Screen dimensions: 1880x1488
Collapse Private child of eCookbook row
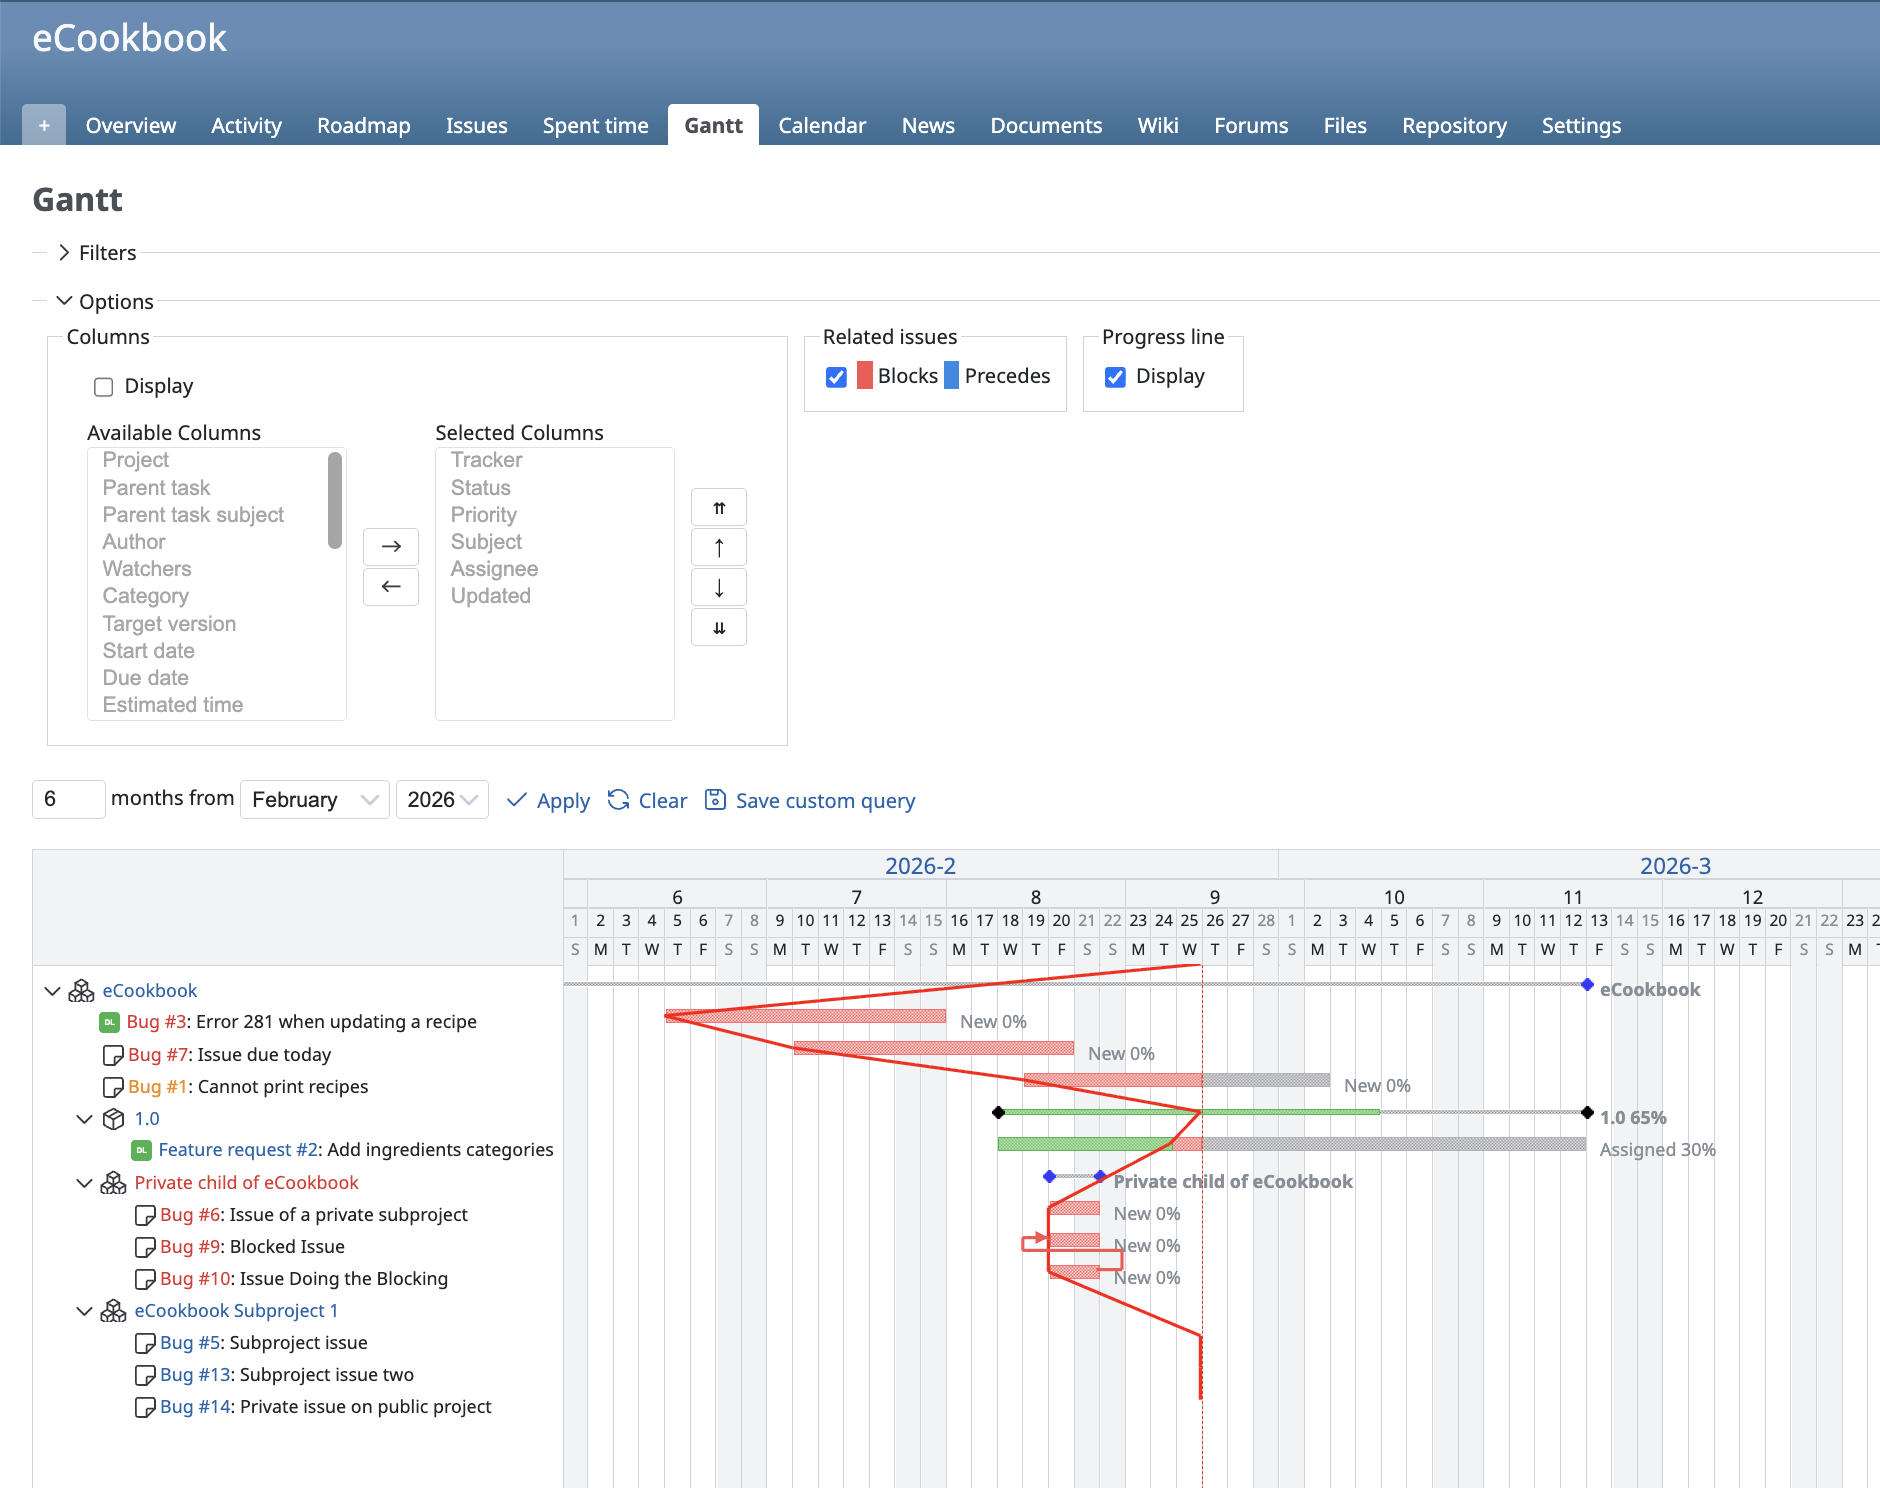85,1183
